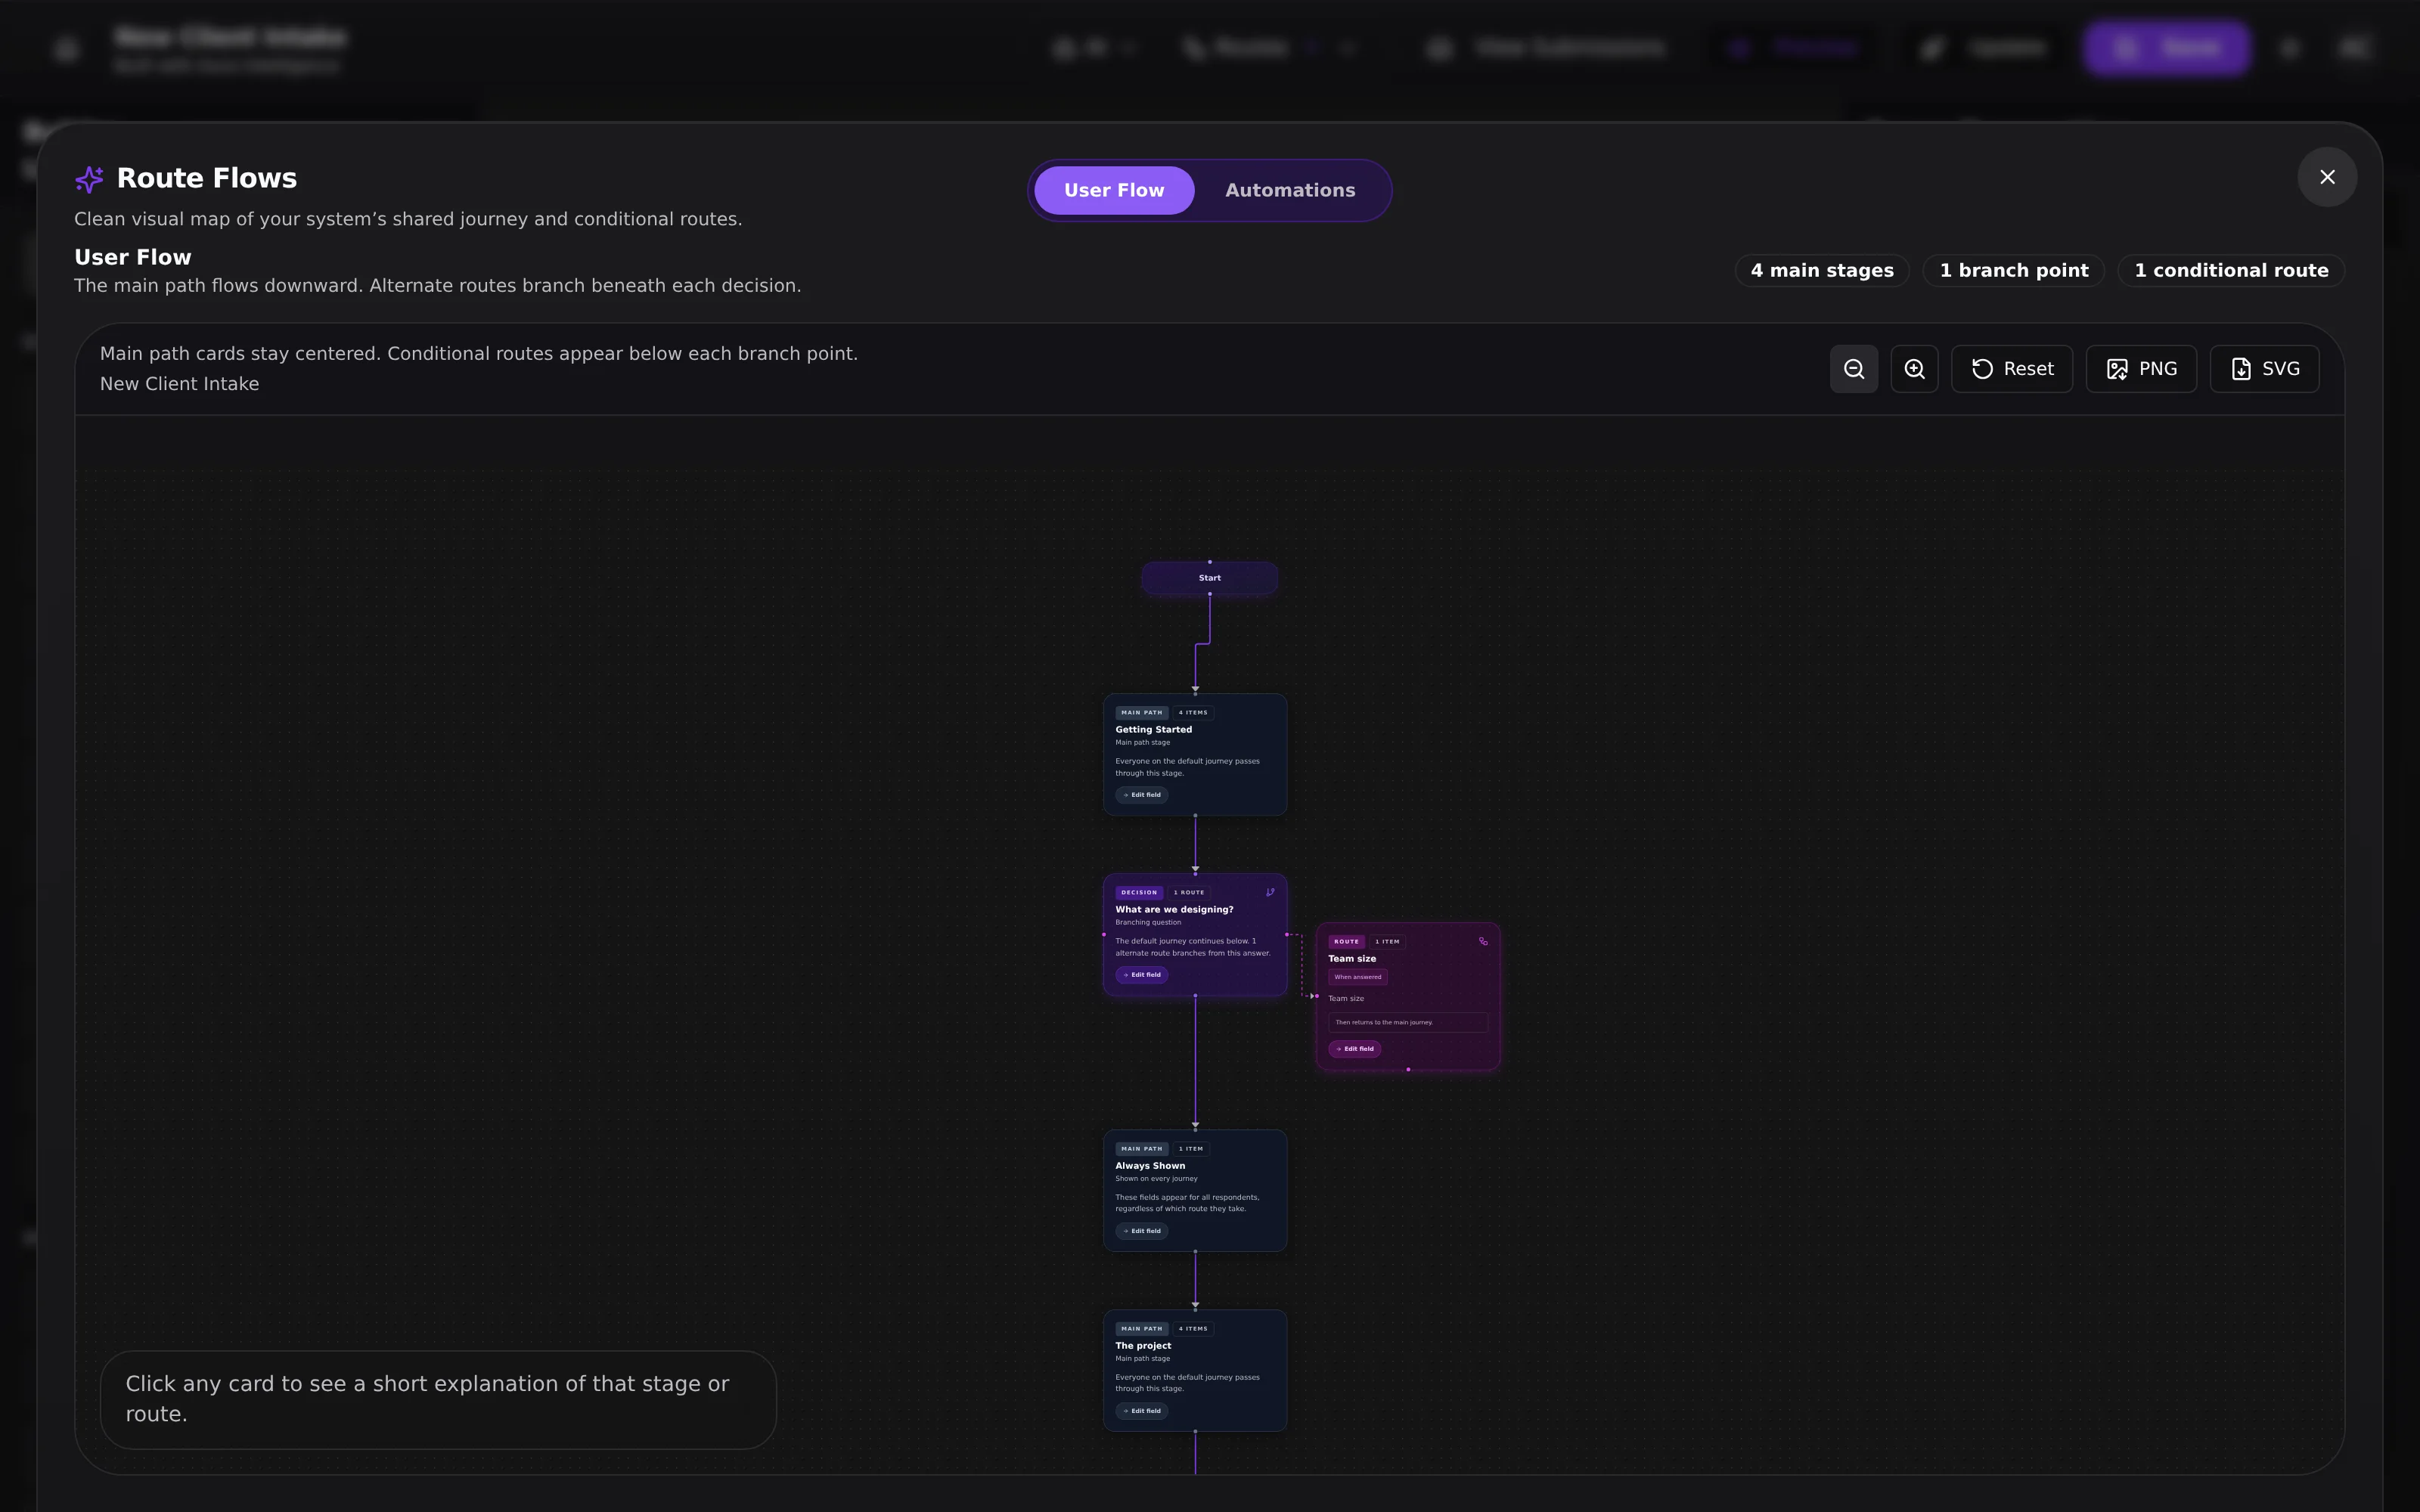Click Edit field on Team size card
Image resolution: width=2420 pixels, height=1512 pixels.
coord(1354,1049)
